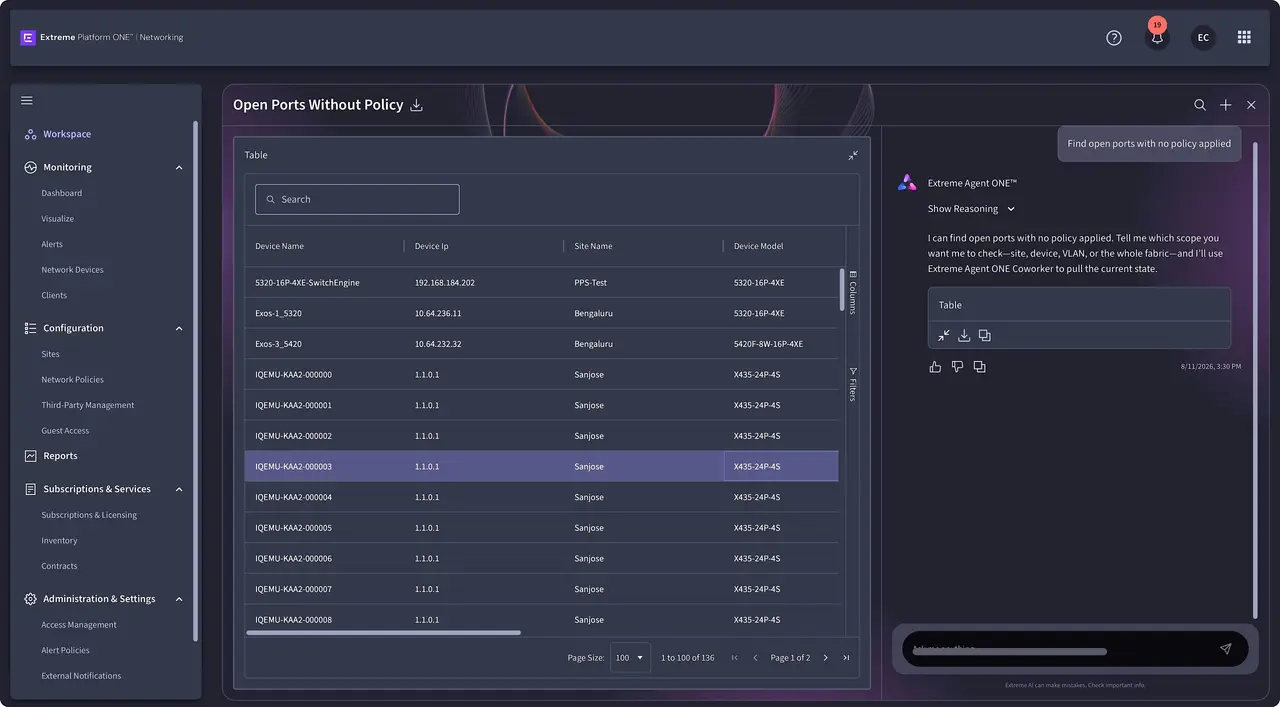Open Third-Party Management
This screenshot has width=1280, height=707.
point(88,406)
